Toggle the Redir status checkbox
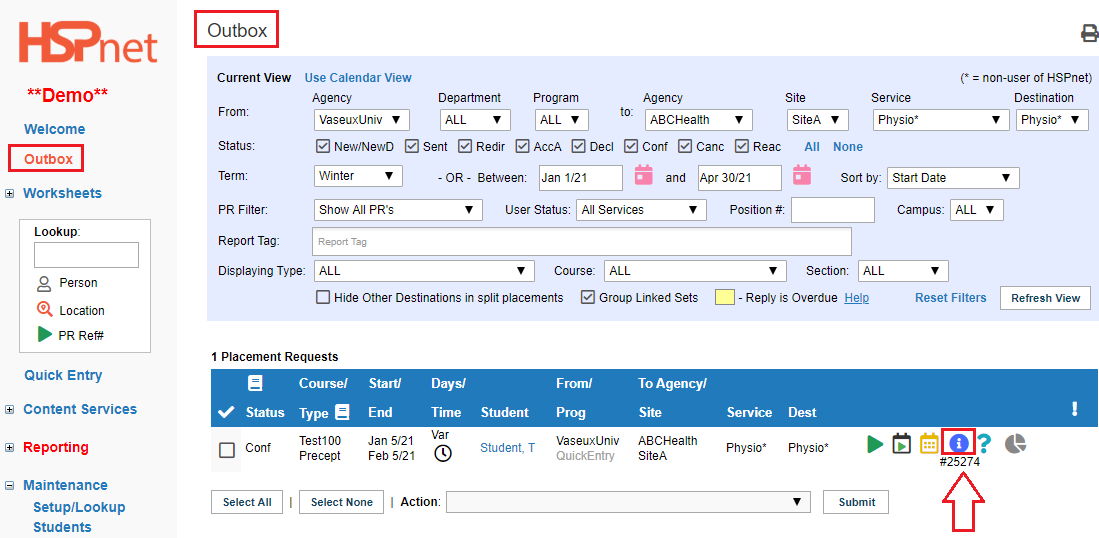Viewport: 1099px width, 538px height. pyautogui.click(x=465, y=146)
